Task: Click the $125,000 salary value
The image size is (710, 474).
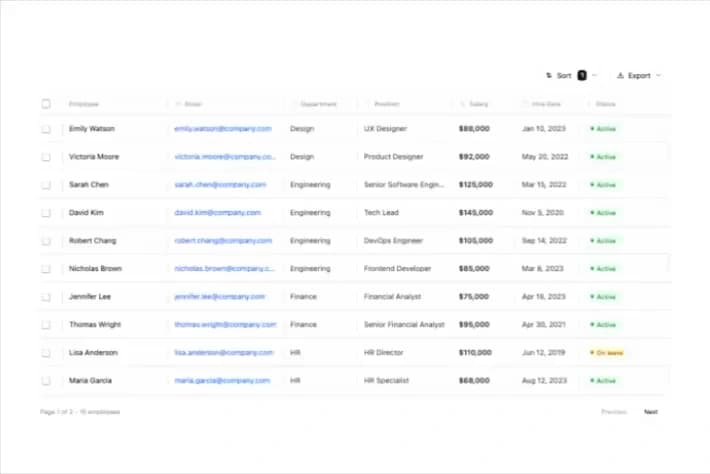Action: click(476, 185)
